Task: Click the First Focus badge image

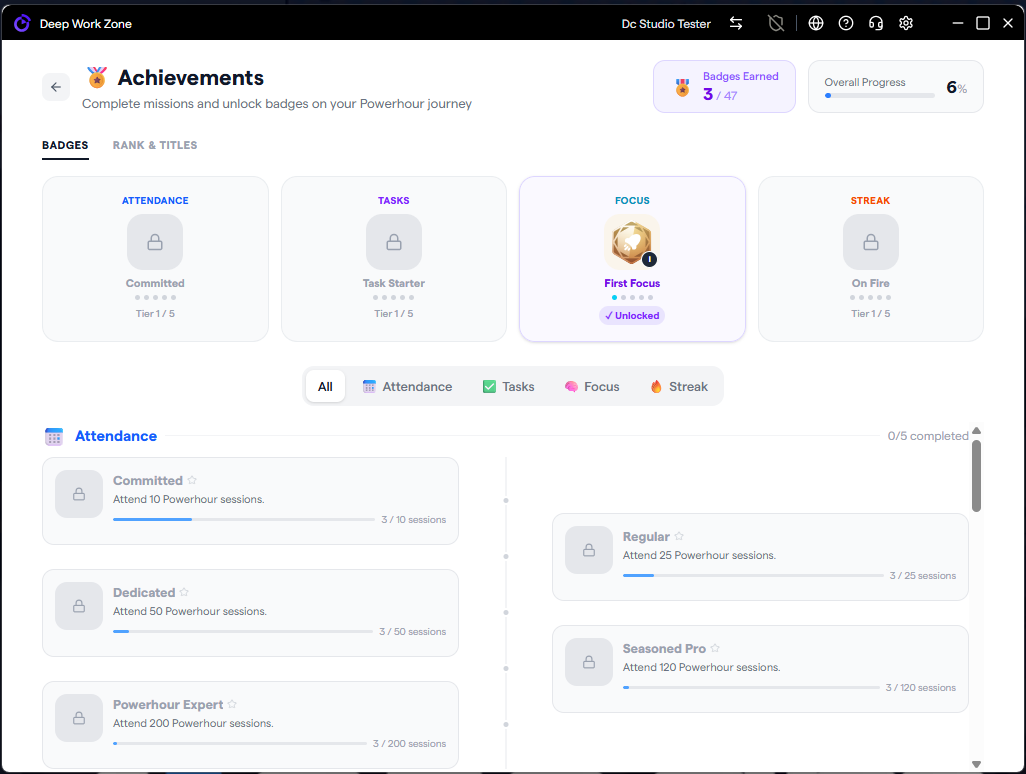Action: tap(631, 242)
